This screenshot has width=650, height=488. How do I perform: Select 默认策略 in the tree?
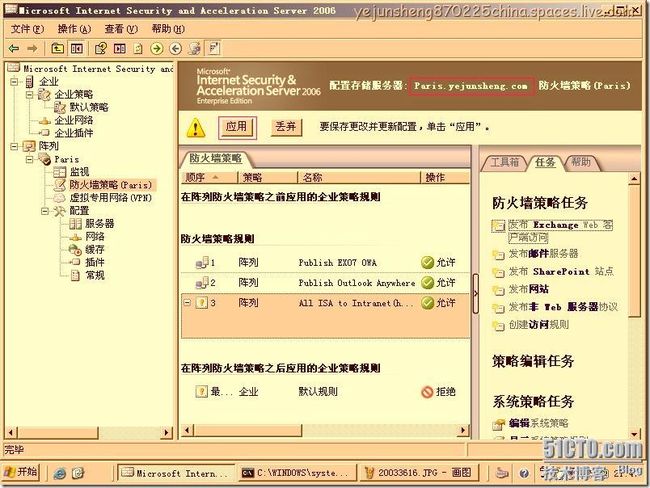point(89,107)
